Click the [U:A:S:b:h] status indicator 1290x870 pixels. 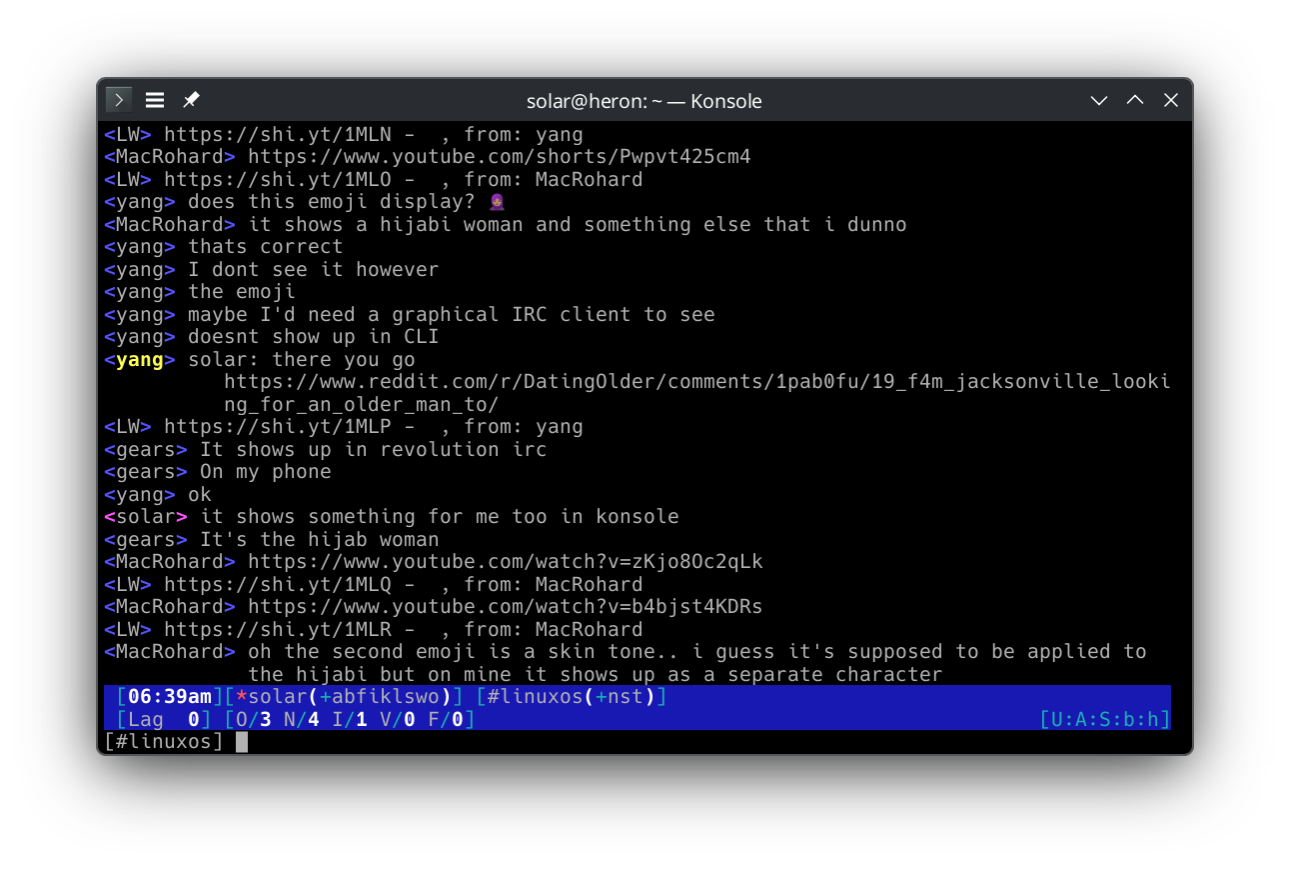point(1104,720)
